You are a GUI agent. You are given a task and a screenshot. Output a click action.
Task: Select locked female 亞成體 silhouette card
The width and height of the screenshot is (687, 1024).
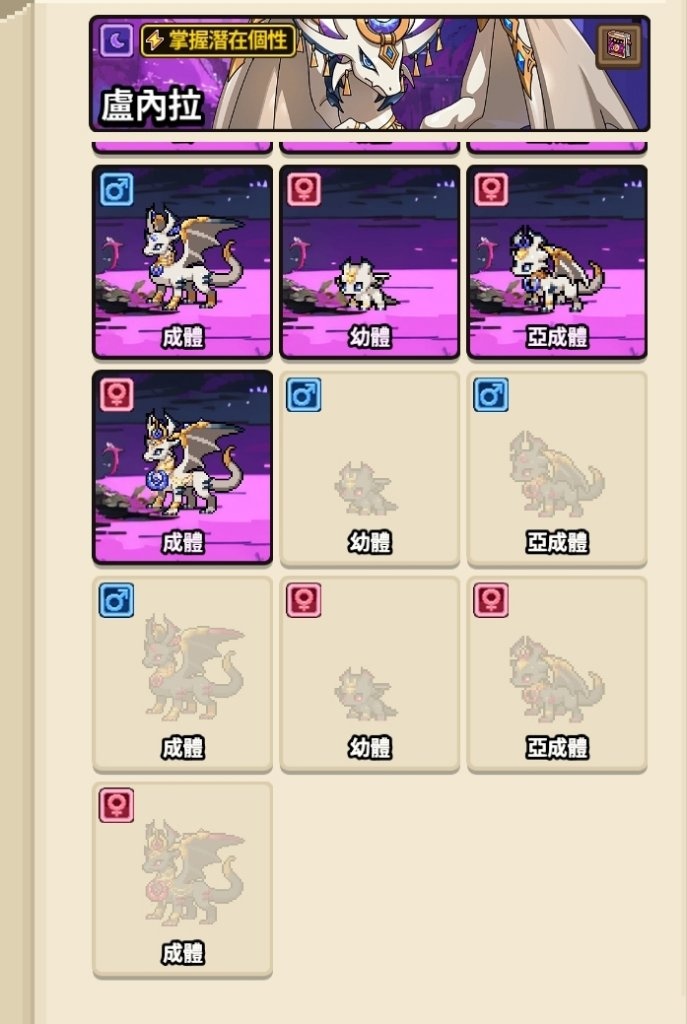coord(557,674)
